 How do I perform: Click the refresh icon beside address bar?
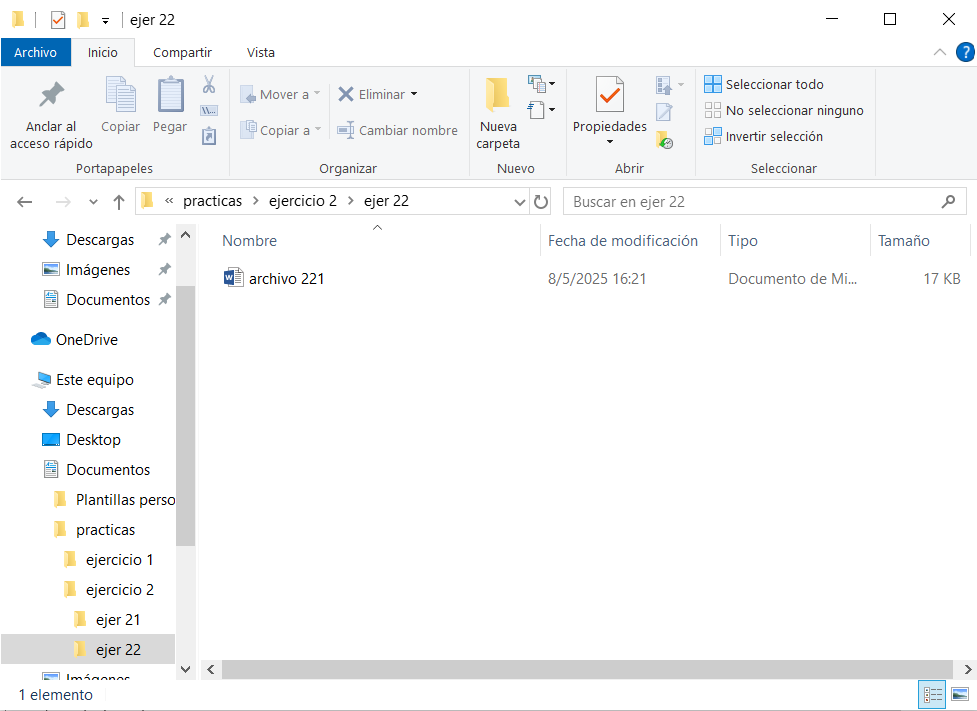click(x=541, y=201)
